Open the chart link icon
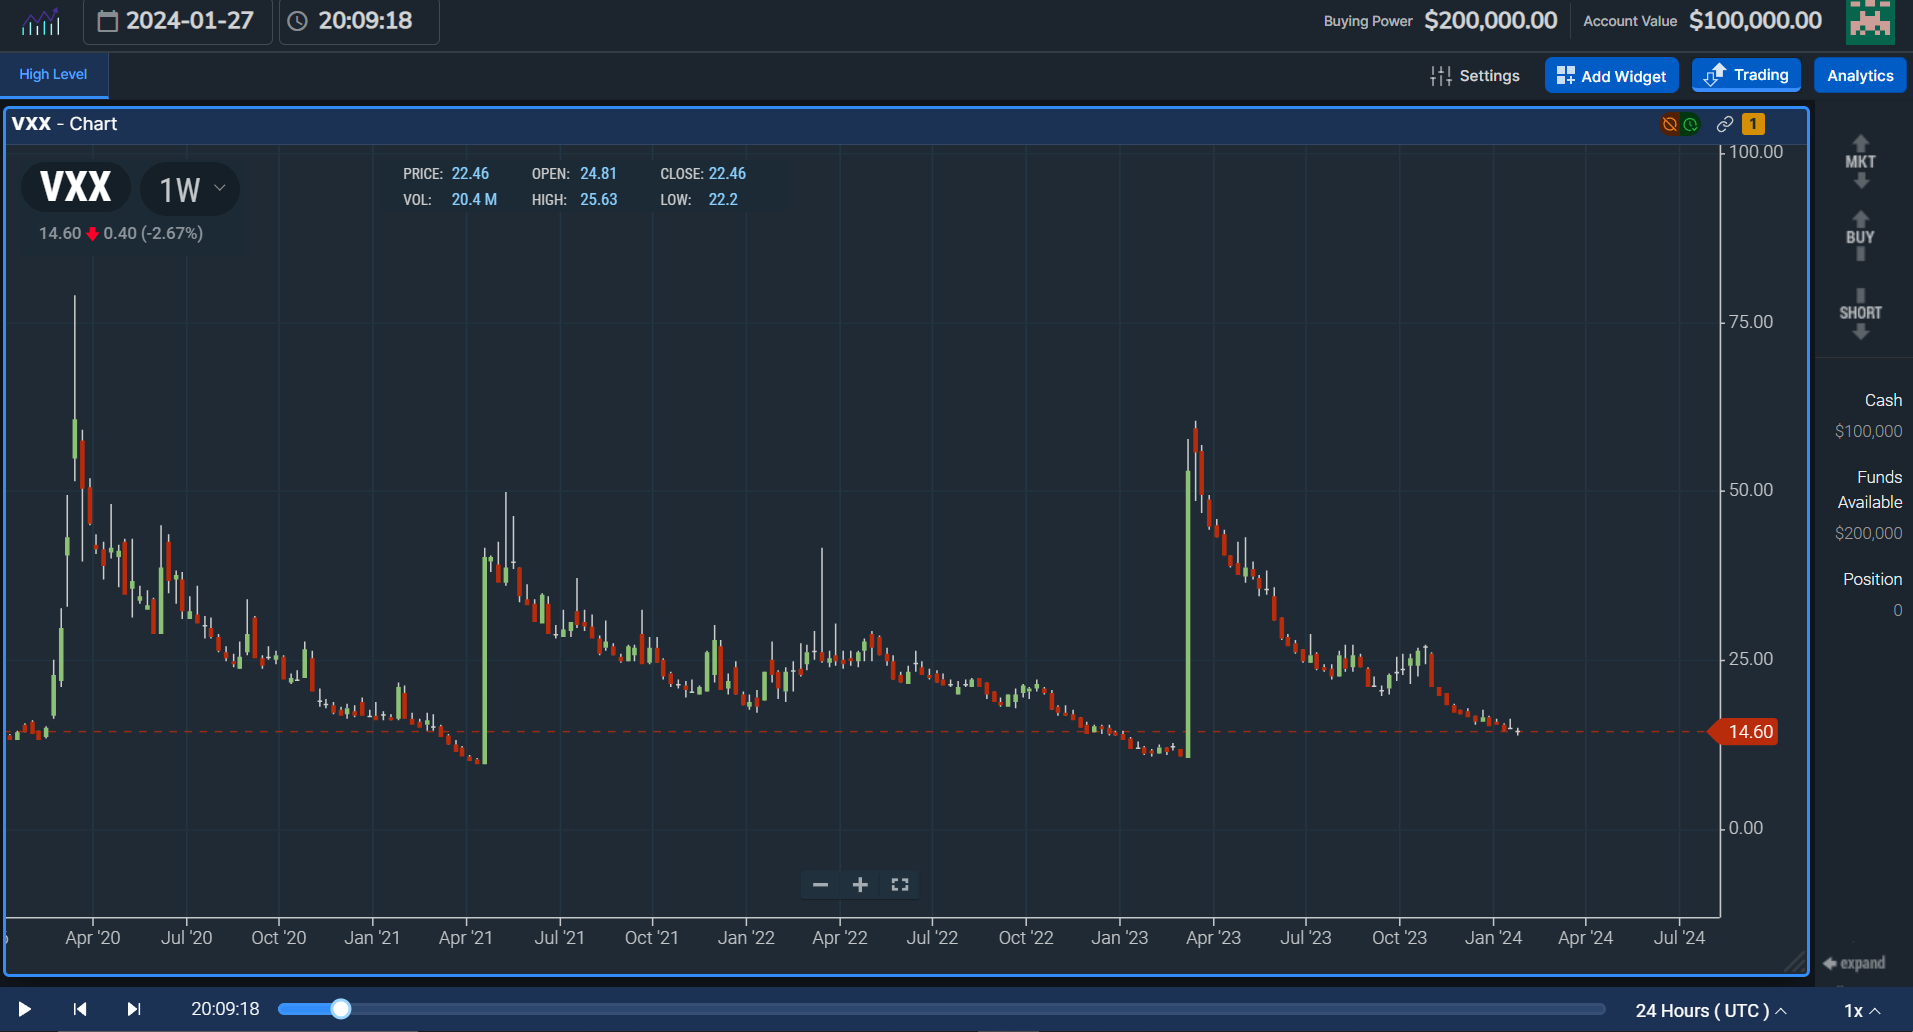Image resolution: width=1913 pixels, height=1032 pixels. coord(1724,123)
